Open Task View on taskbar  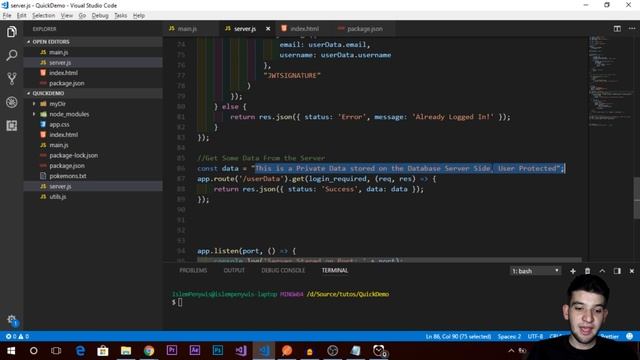(56, 351)
